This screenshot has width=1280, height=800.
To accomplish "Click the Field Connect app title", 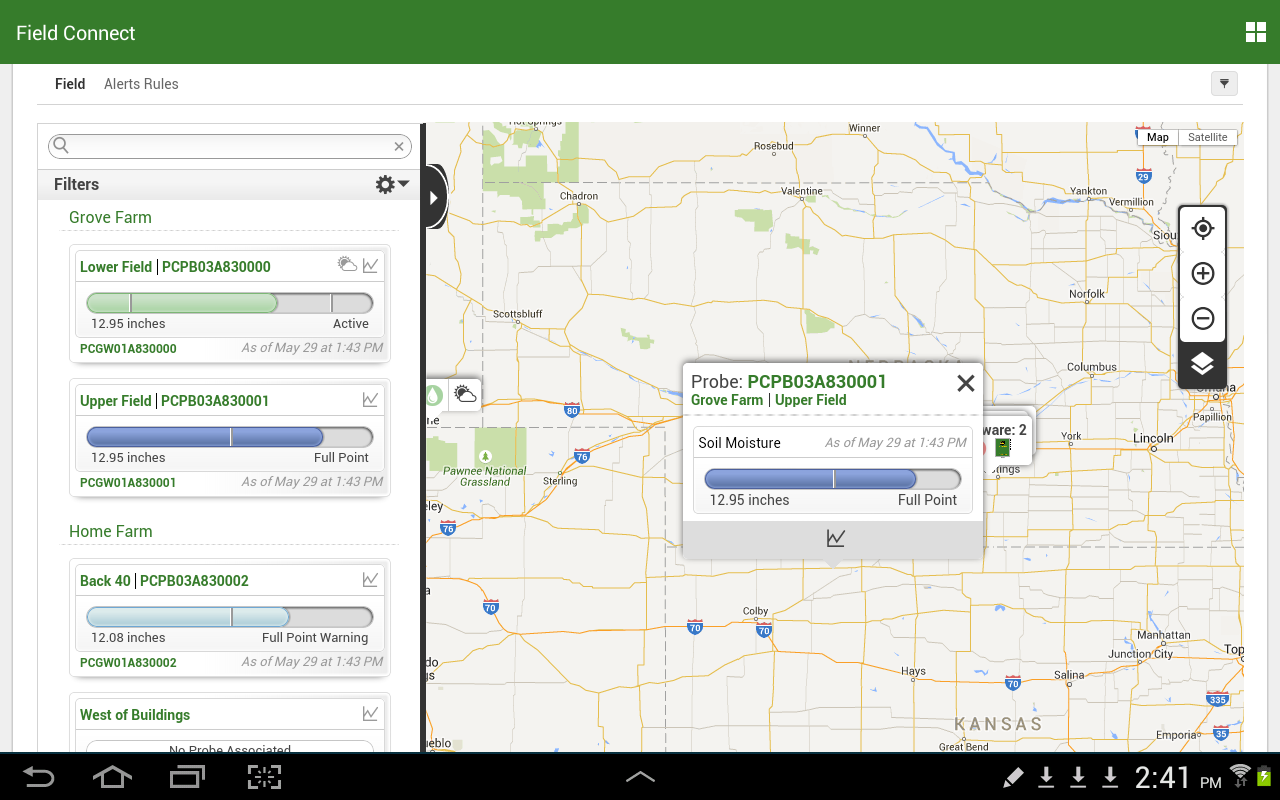I will pos(75,33).
